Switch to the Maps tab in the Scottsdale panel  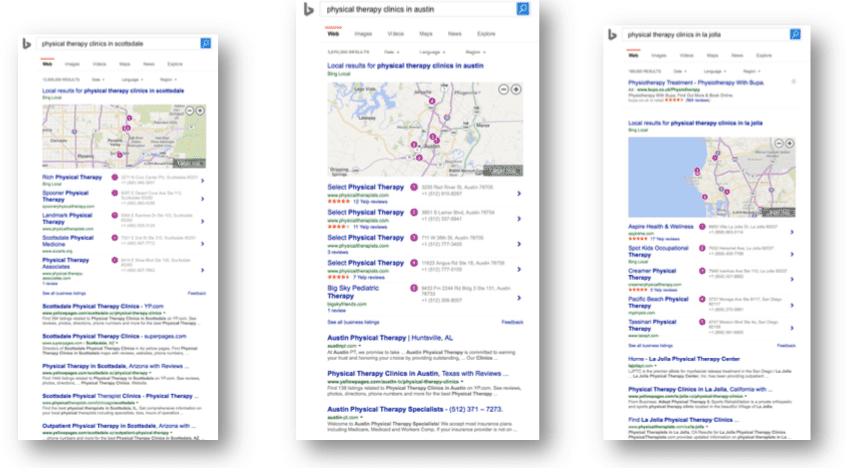coord(125,64)
